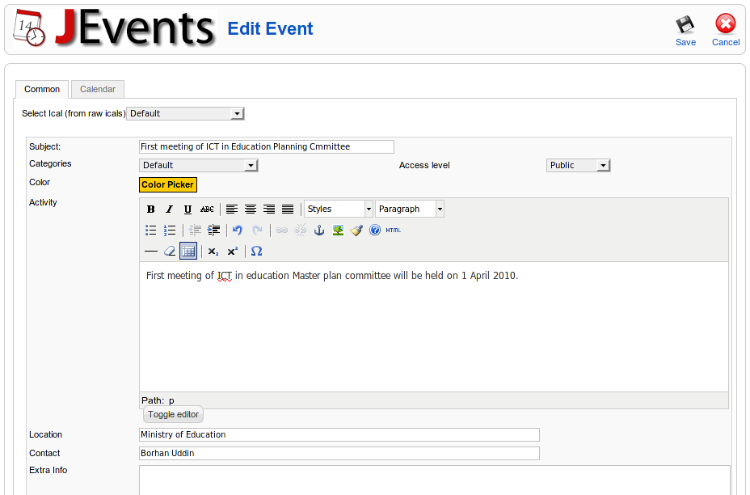The height and width of the screenshot is (495, 750).
Task: Open the Styles dropdown in the editor
Action: pos(338,209)
